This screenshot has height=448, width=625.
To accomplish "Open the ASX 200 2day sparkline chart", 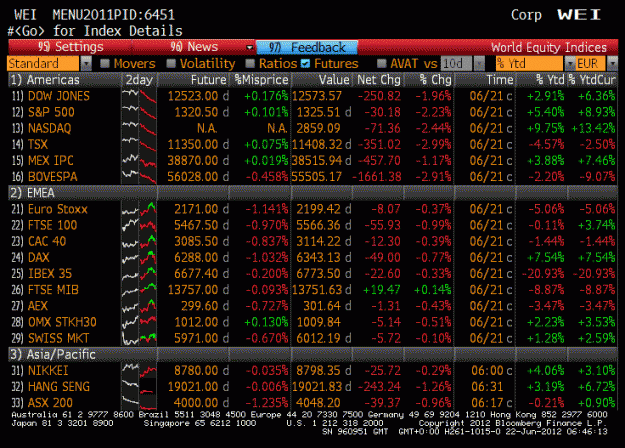I will [x=139, y=403].
